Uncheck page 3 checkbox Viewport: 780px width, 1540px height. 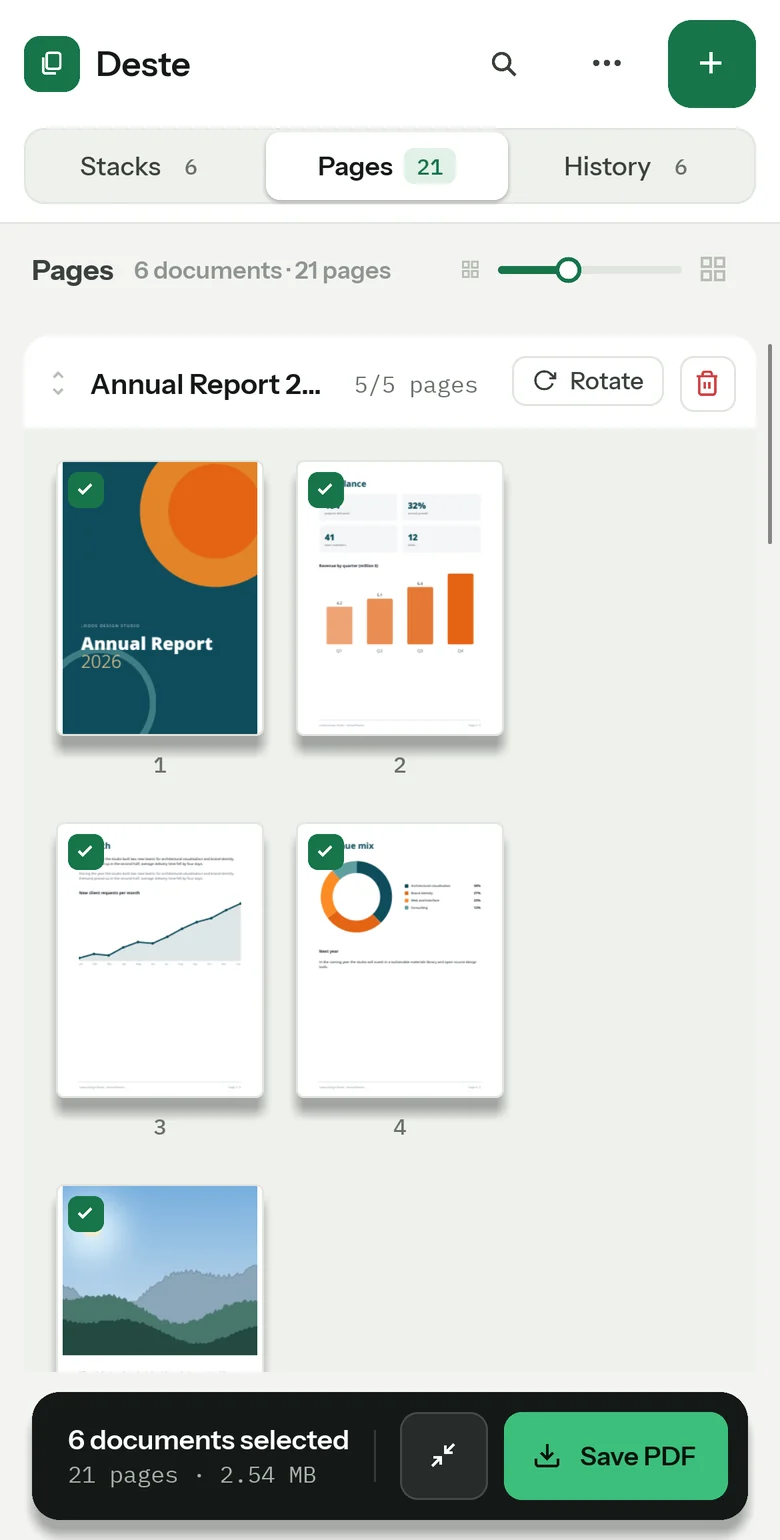86,852
